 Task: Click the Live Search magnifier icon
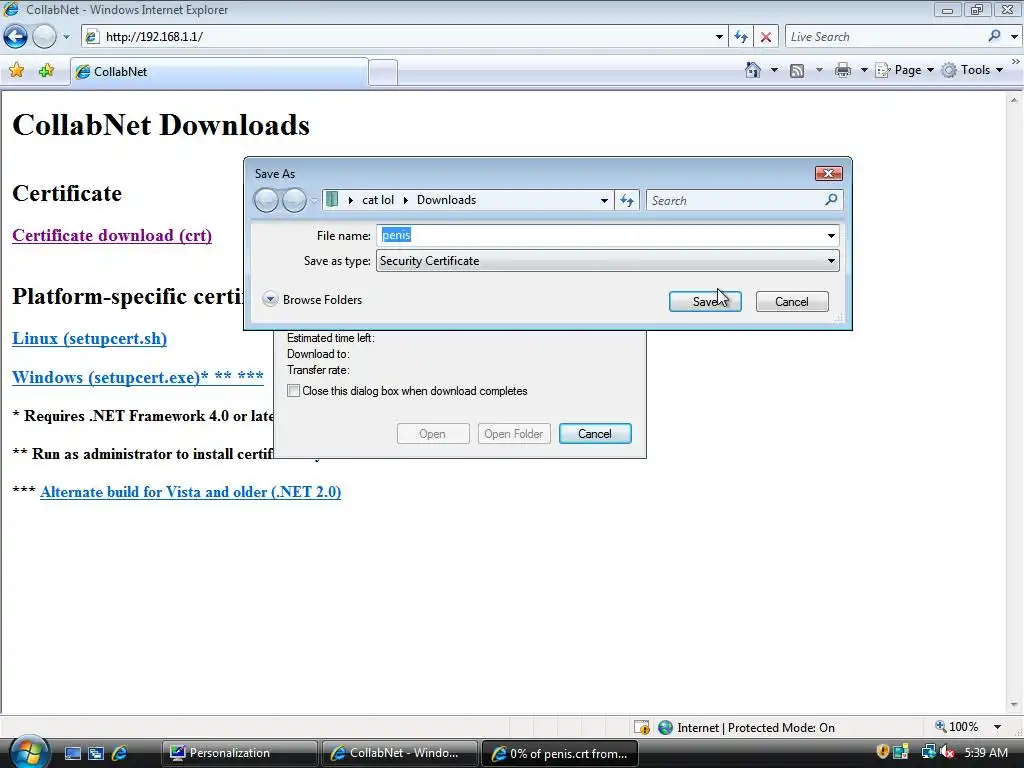(994, 37)
